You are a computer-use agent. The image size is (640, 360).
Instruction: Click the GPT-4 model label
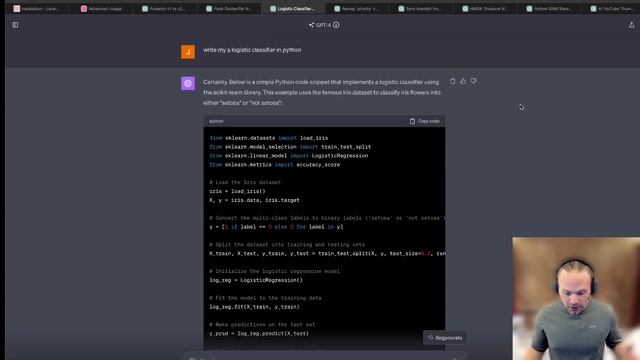323,25
